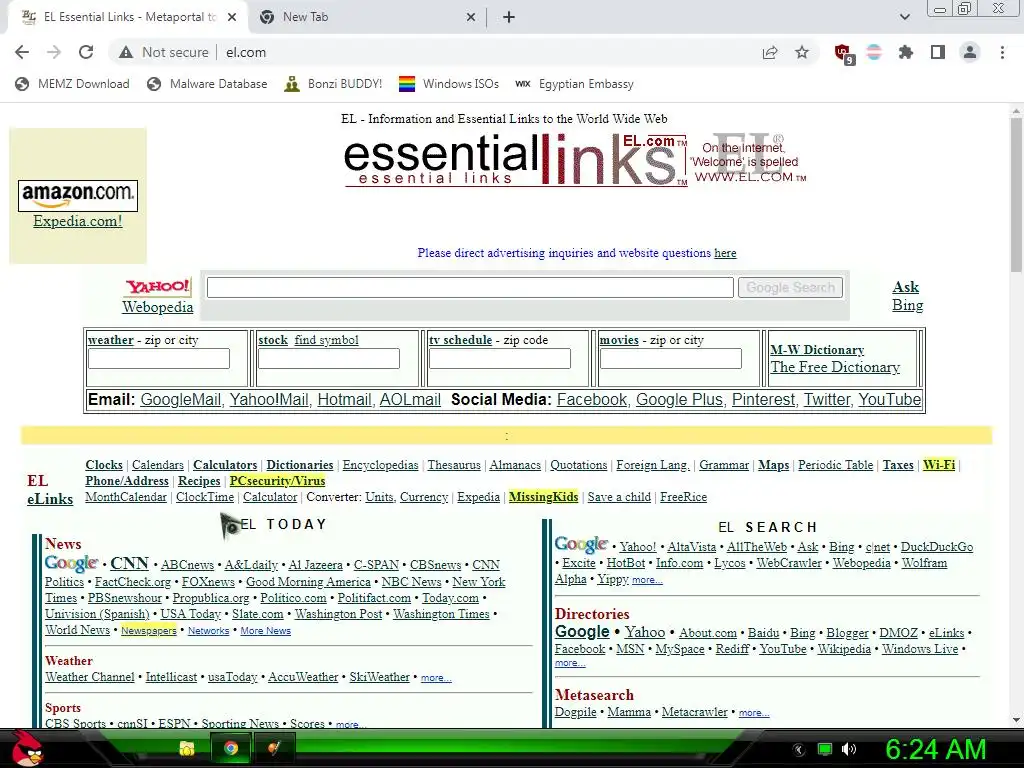
Task: Open the highlighted PCsecurity/Virus link
Action: coord(278,481)
